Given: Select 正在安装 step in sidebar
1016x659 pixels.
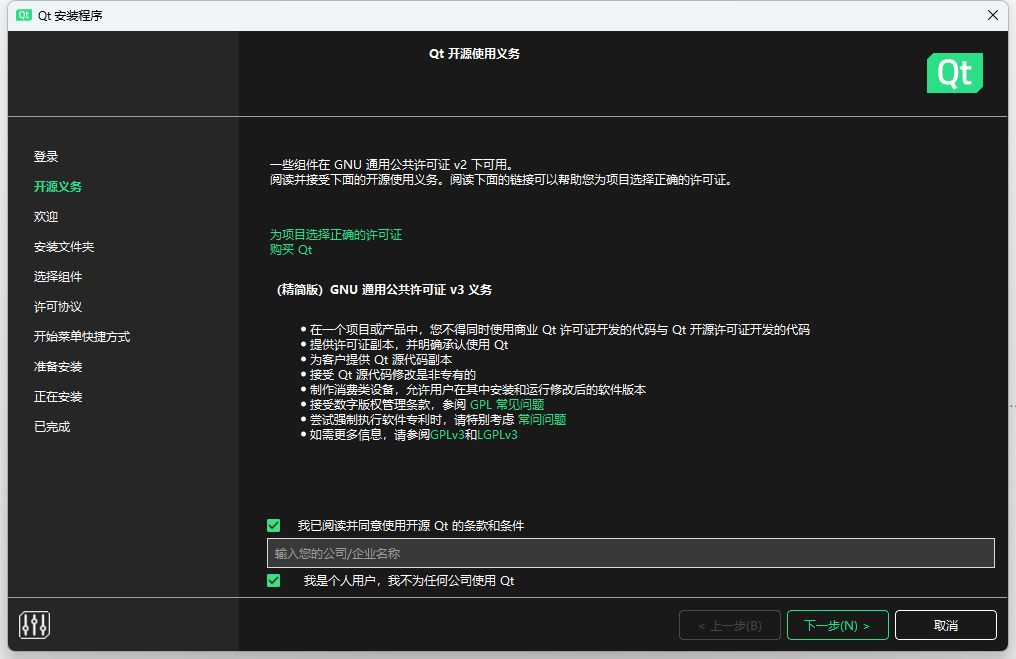Looking at the screenshot, I should pyautogui.click(x=58, y=397).
